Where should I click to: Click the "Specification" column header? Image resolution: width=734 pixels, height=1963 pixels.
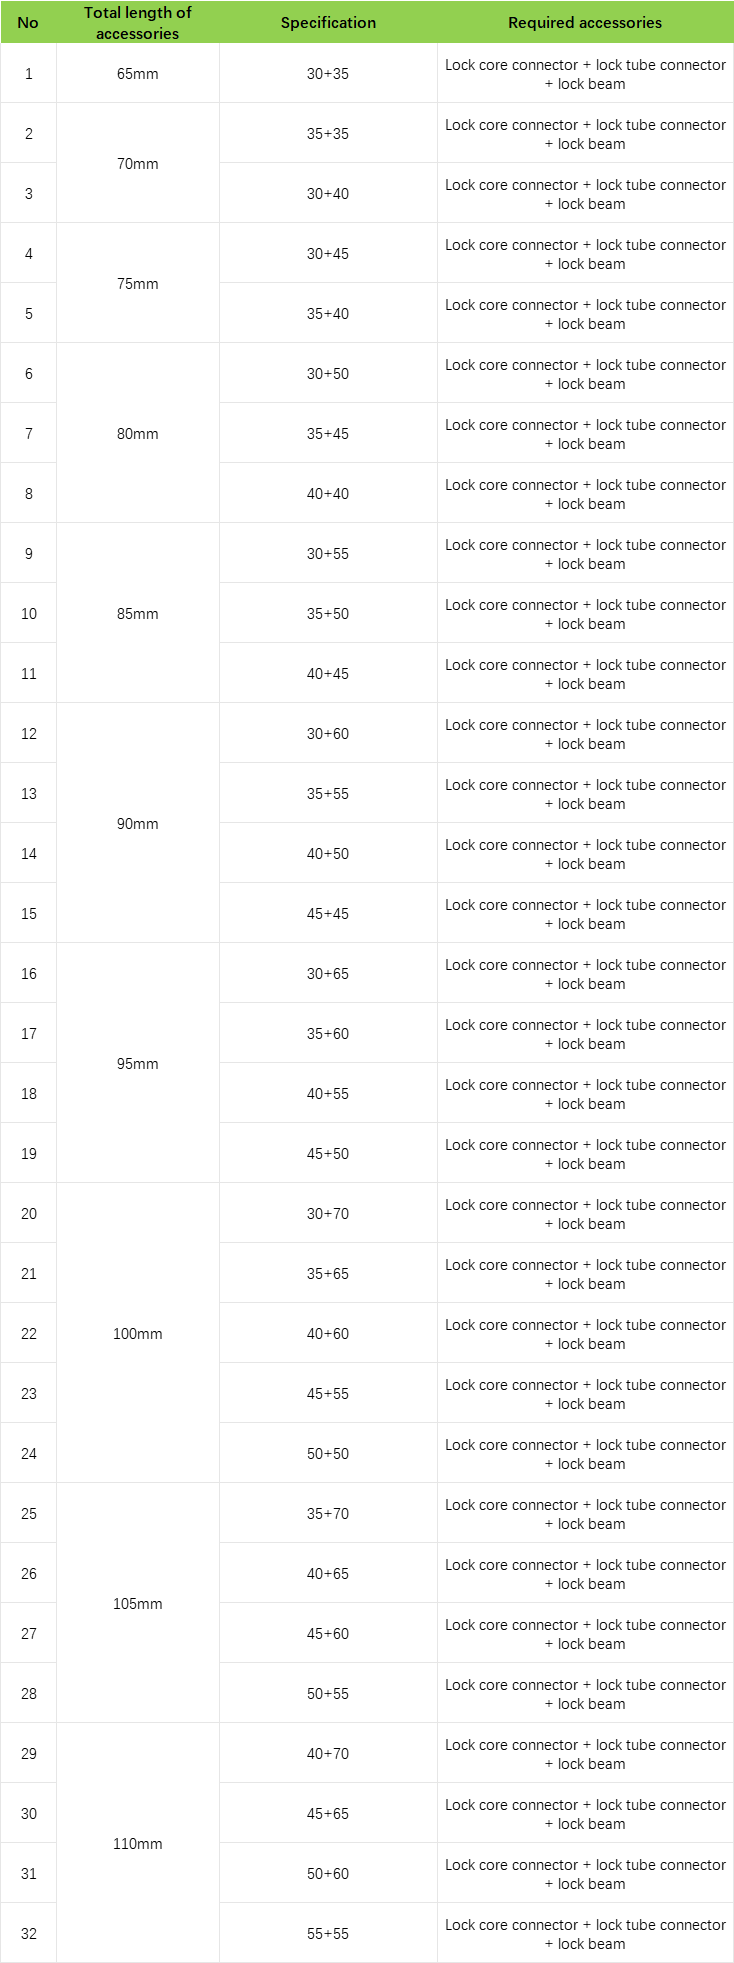328,22
